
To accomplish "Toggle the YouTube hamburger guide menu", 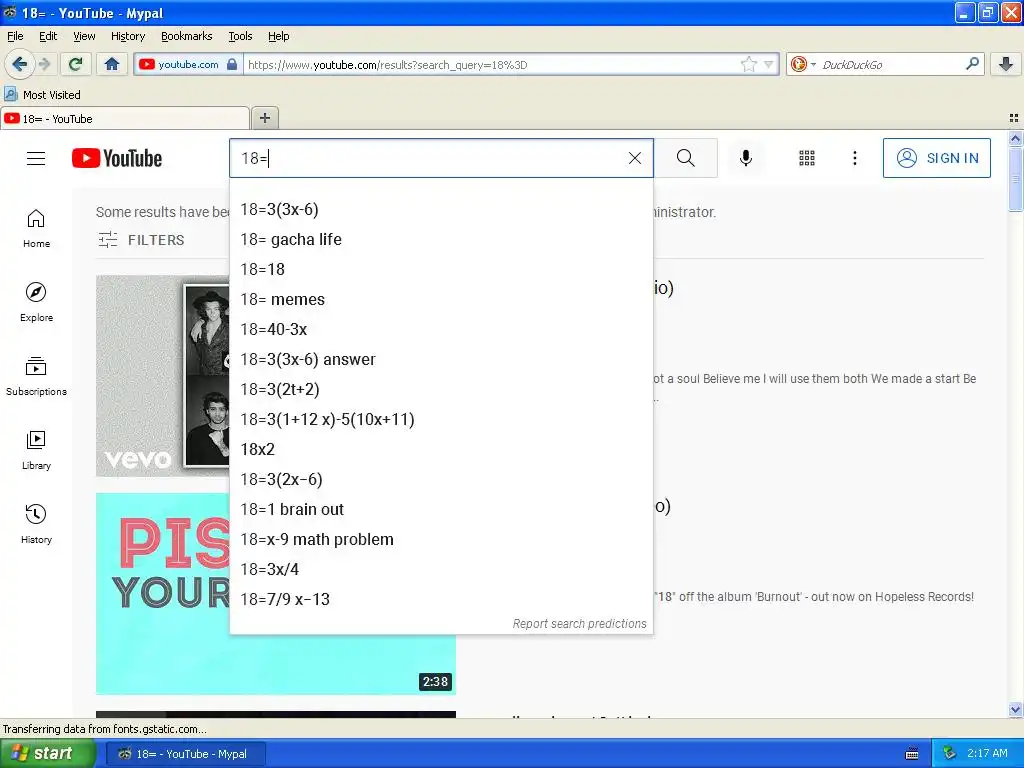I will pos(36,158).
